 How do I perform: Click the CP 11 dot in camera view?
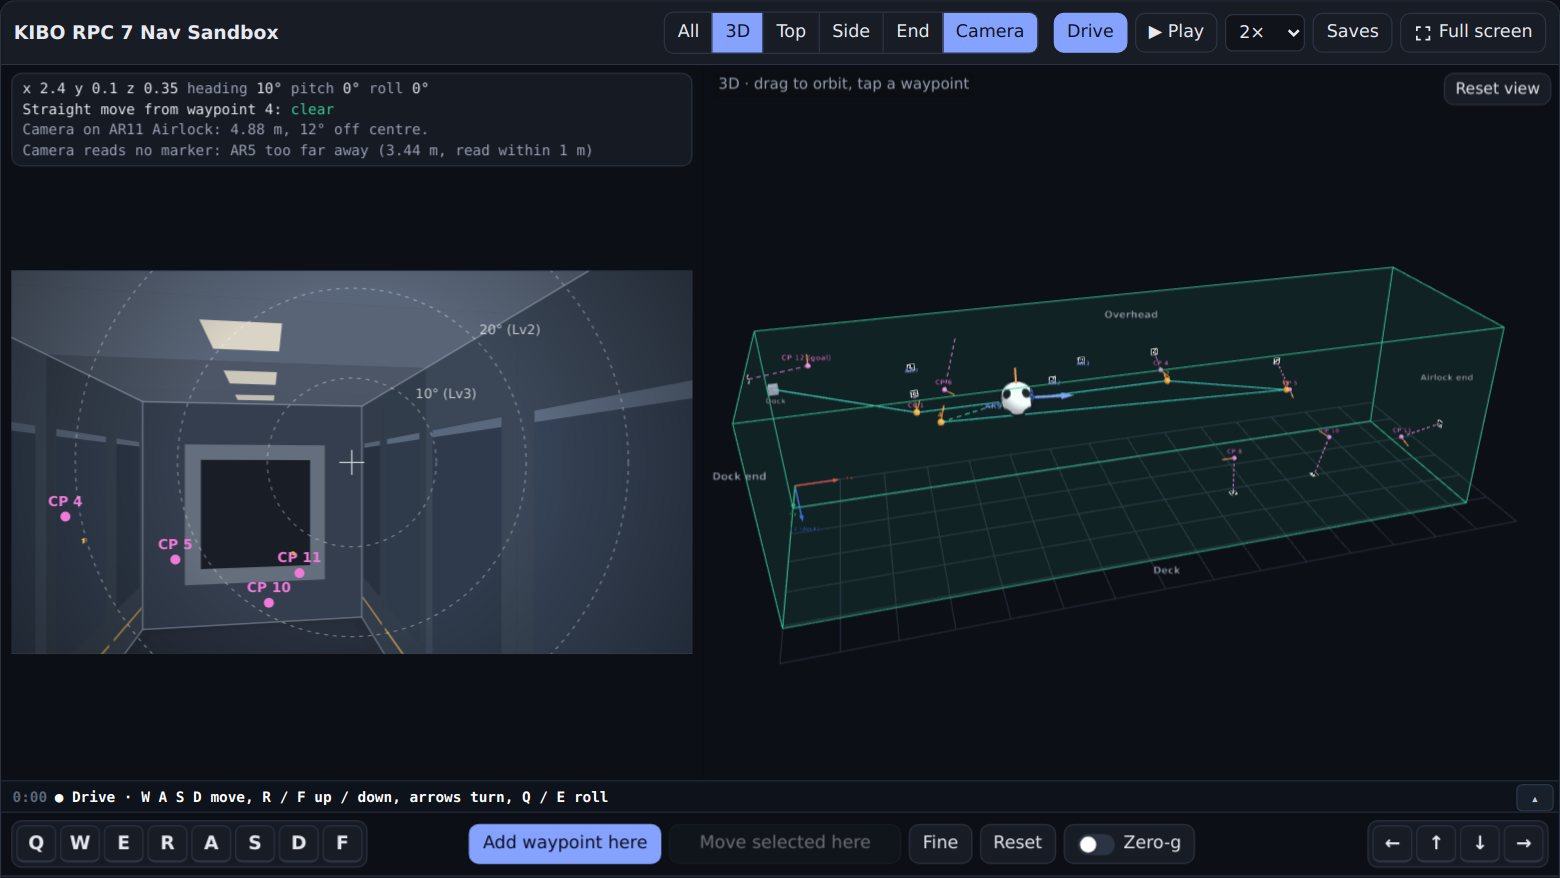click(x=299, y=573)
